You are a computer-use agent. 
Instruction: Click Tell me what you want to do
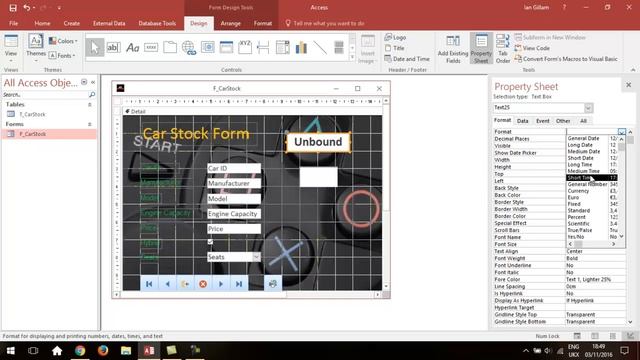pyautogui.click(x=325, y=23)
